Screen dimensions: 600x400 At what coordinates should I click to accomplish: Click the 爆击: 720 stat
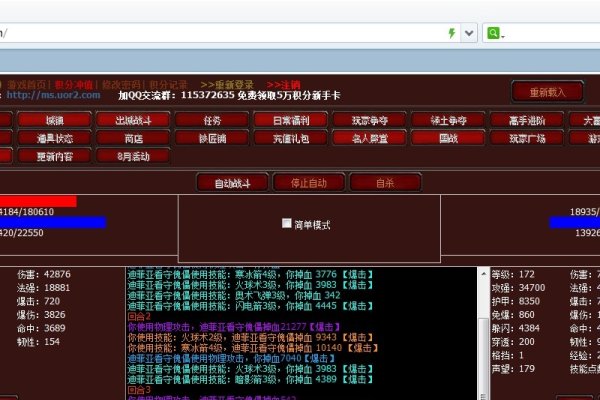[x=38, y=301]
